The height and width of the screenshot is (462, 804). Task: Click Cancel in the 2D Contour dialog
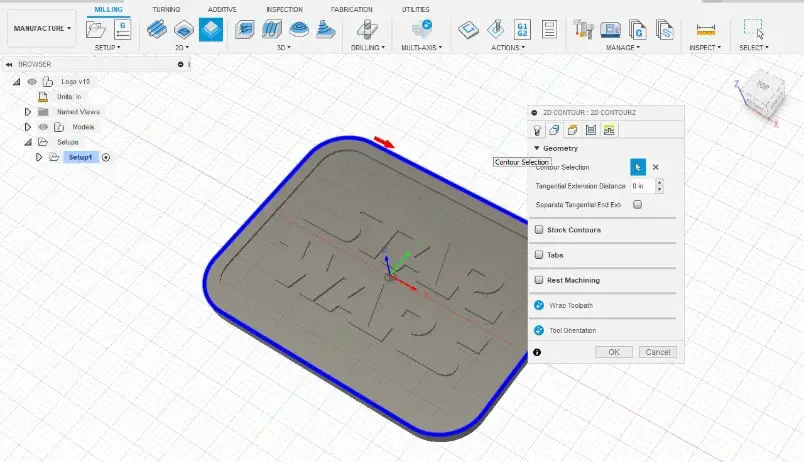(x=657, y=352)
